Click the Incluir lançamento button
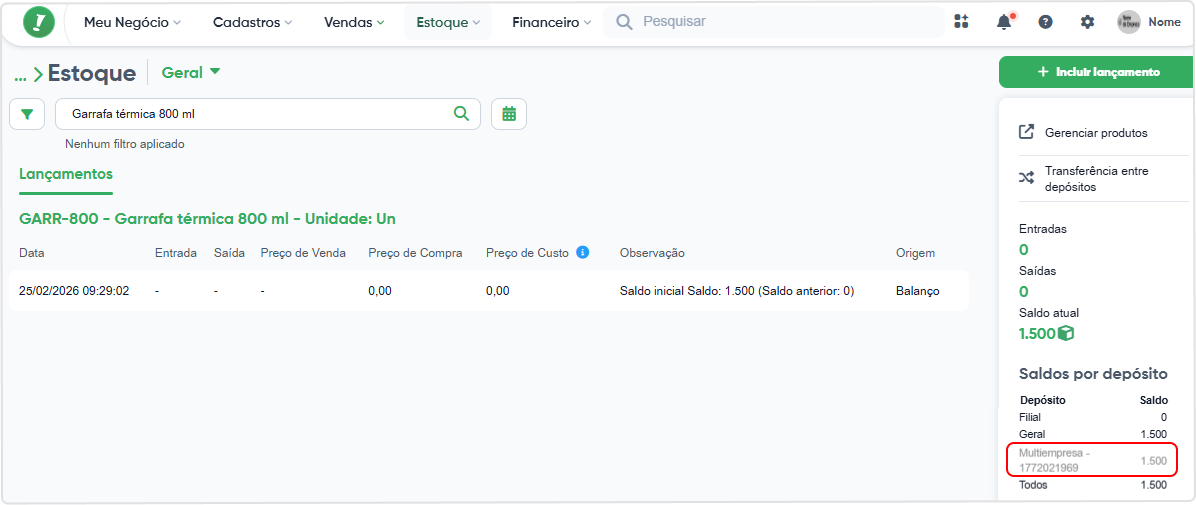The width and height of the screenshot is (1196, 505). (x=1098, y=72)
